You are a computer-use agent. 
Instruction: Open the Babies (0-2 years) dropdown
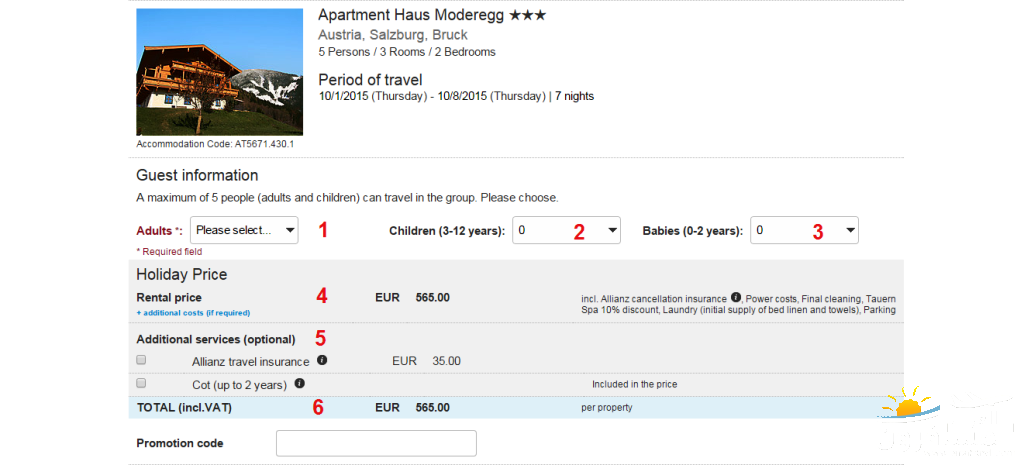tap(805, 230)
